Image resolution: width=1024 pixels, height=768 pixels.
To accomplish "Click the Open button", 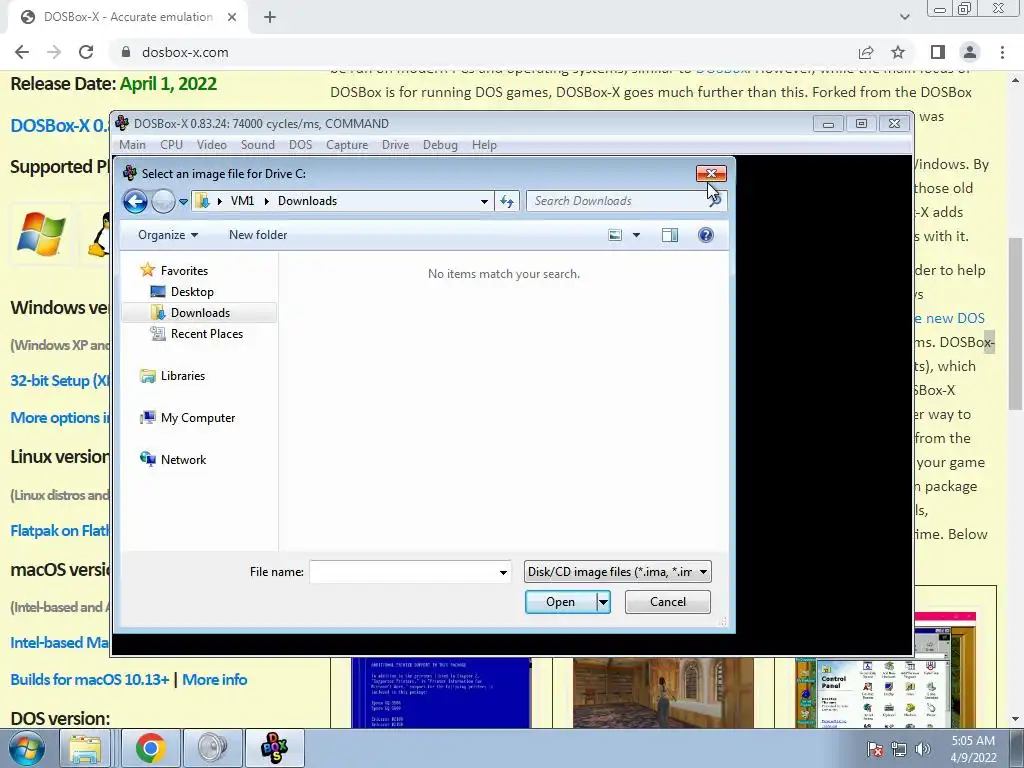I will pyautogui.click(x=561, y=602).
